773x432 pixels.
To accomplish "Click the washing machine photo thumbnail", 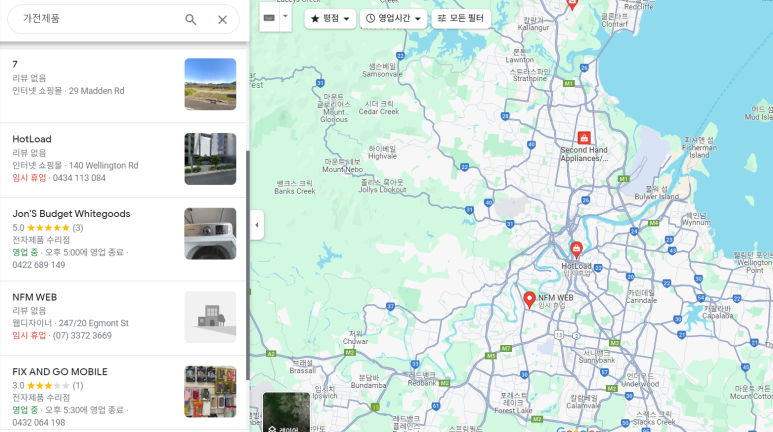I will (210, 233).
